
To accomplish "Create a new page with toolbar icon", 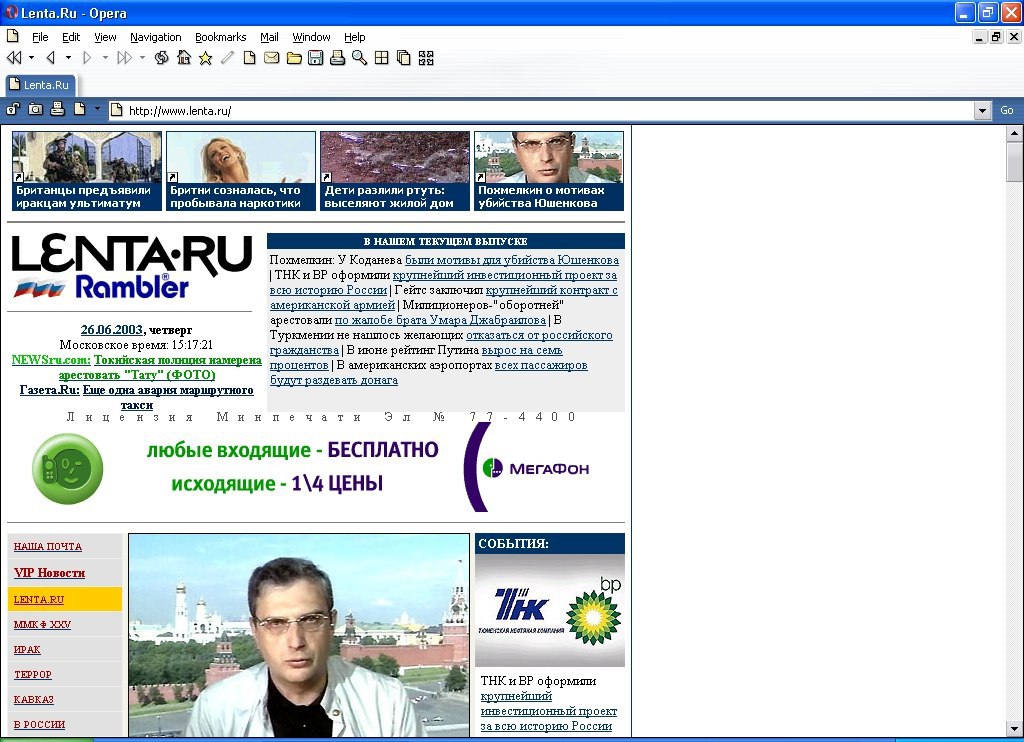I will [249, 58].
